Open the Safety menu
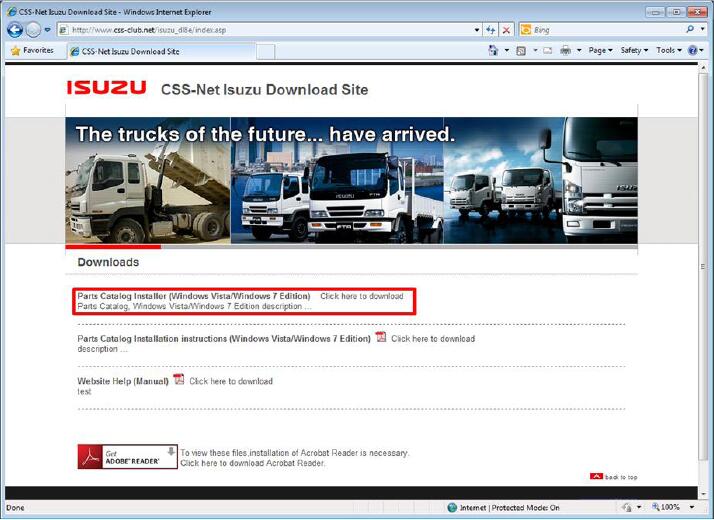This screenshot has width=714, height=520. coord(634,50)
